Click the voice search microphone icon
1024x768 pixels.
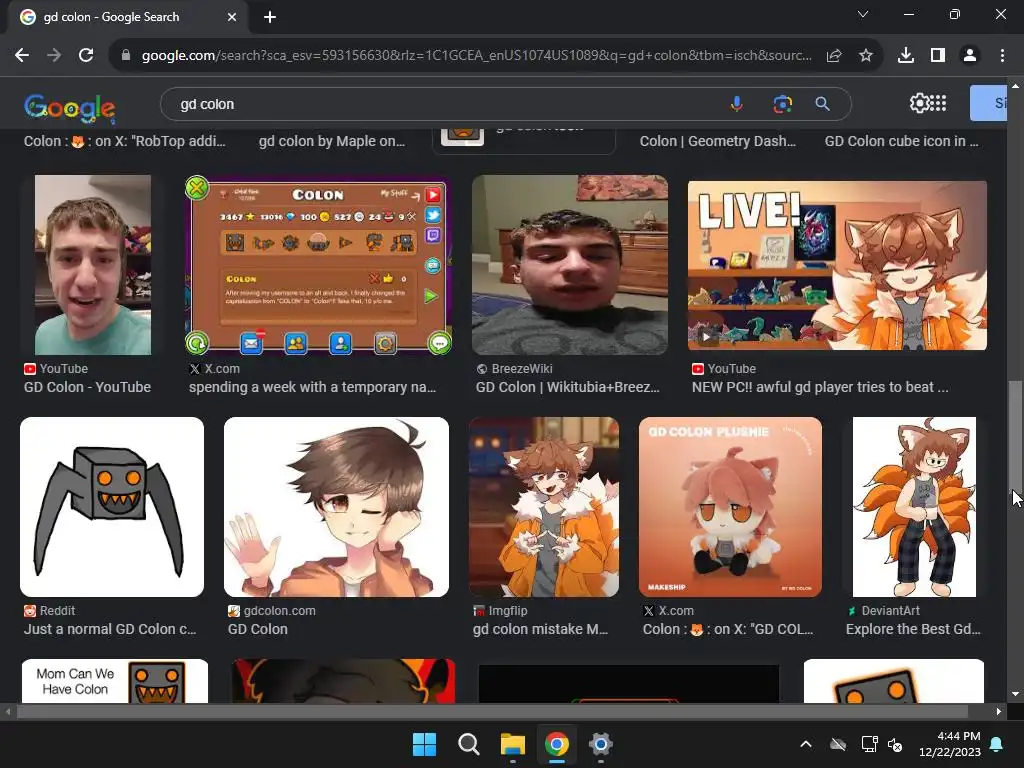coord(737,104)
